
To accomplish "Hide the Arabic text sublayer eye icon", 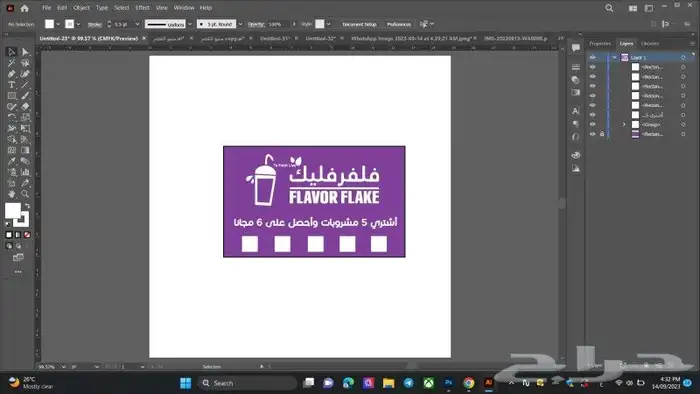I will (593, 115).
